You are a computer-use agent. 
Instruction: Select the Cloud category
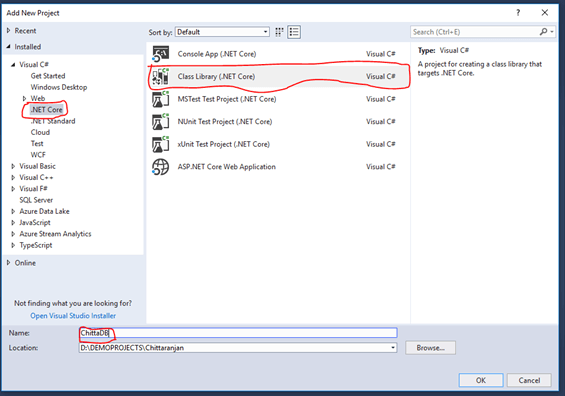click(x=40, y=132)
